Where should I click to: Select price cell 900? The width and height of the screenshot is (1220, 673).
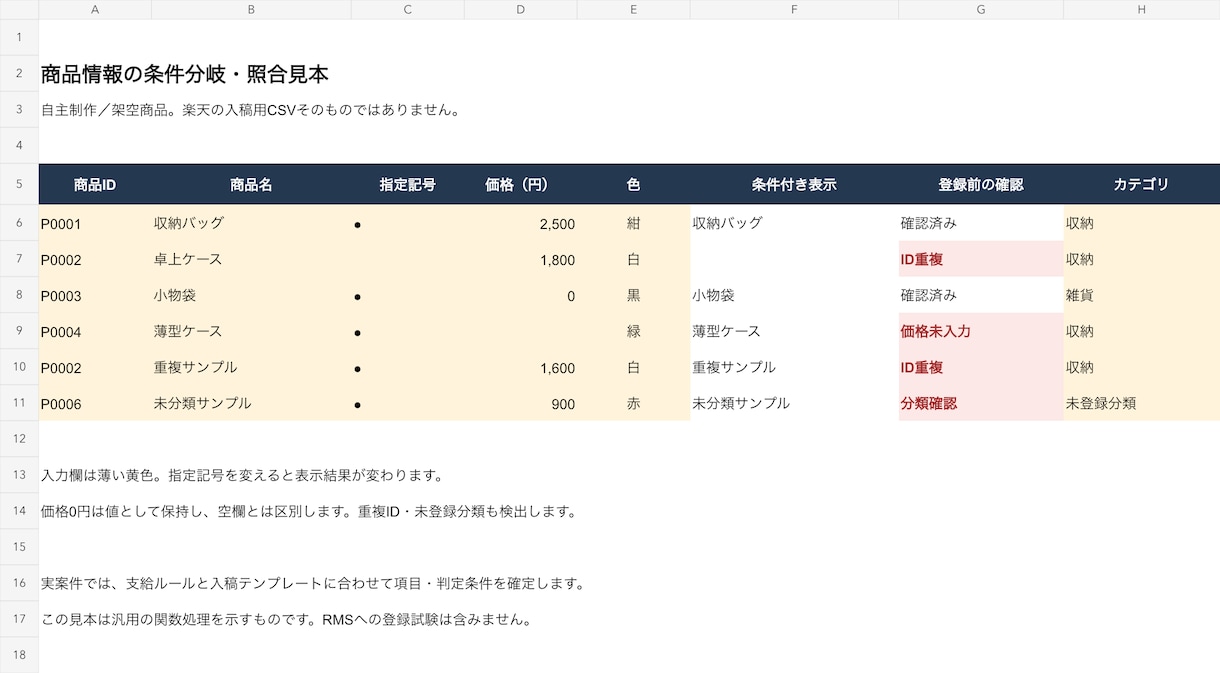pos(521,403)
